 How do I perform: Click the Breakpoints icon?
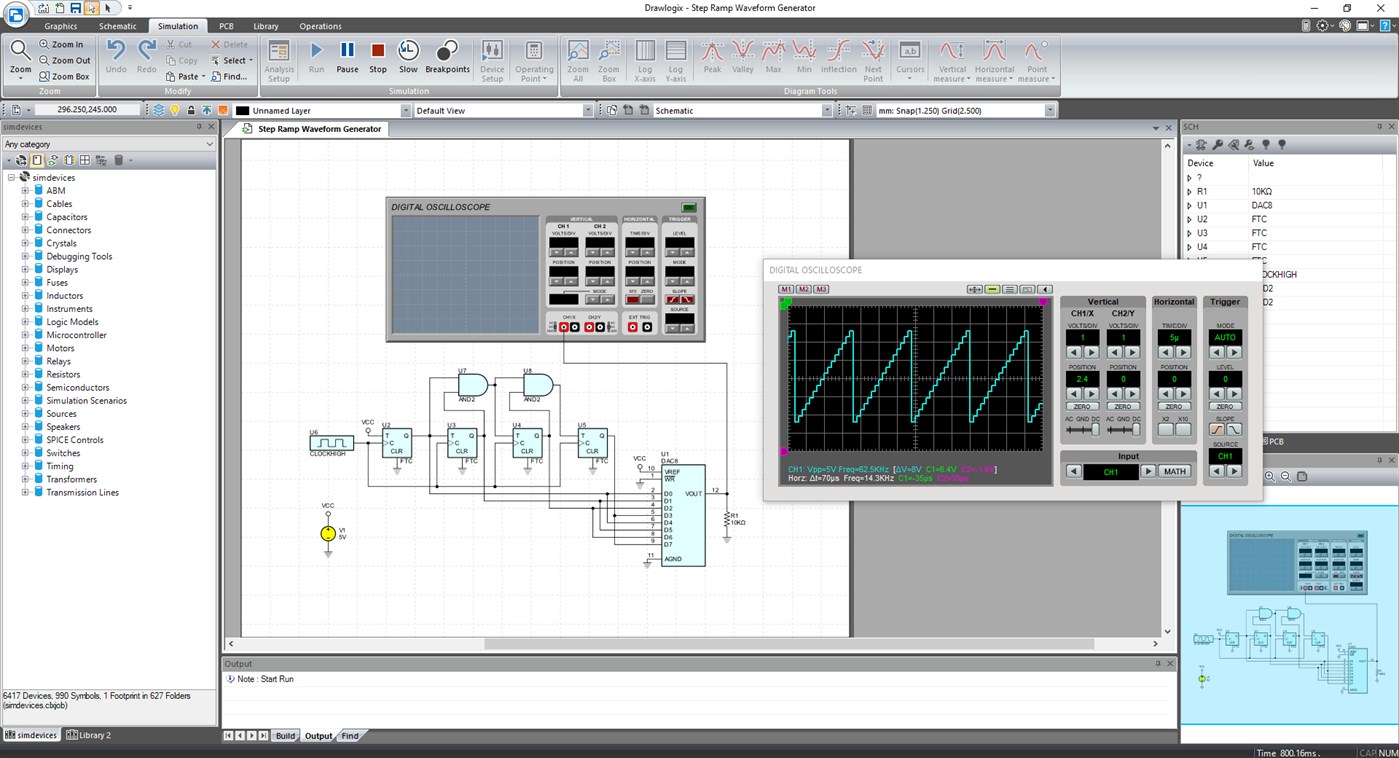click(x=447, y=55)
